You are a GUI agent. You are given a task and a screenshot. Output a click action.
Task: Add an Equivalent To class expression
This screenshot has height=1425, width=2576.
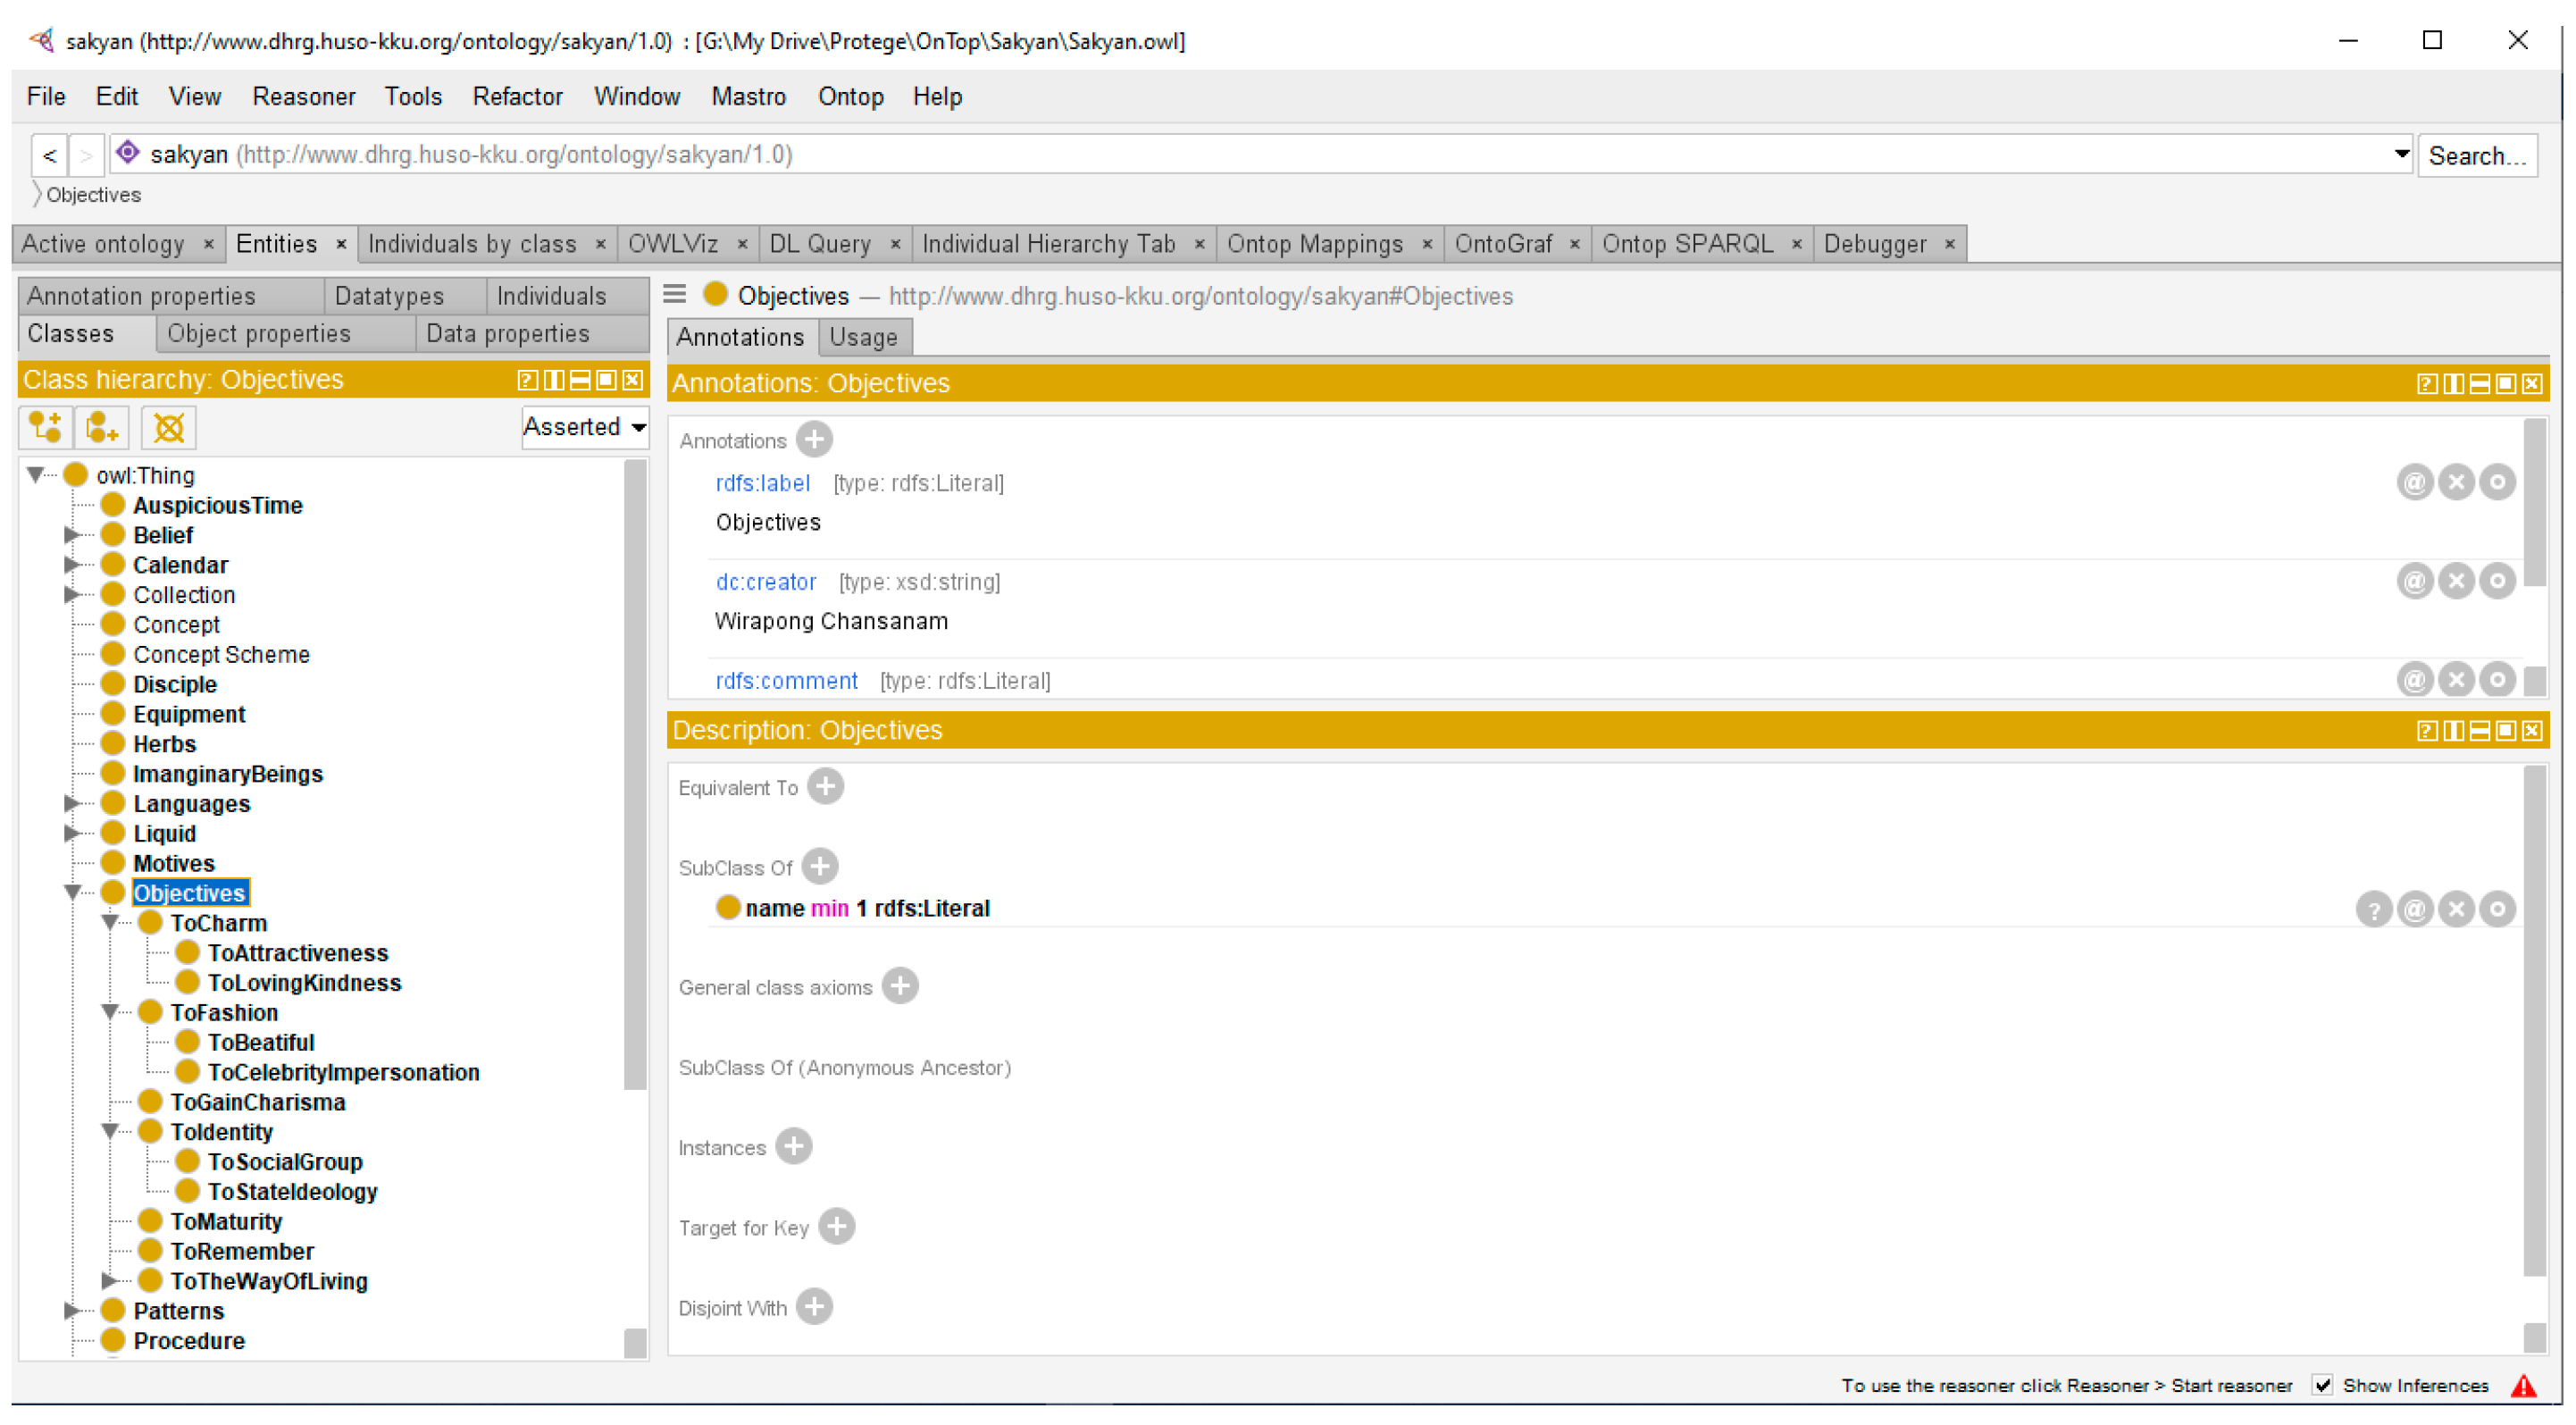(825, 787)
